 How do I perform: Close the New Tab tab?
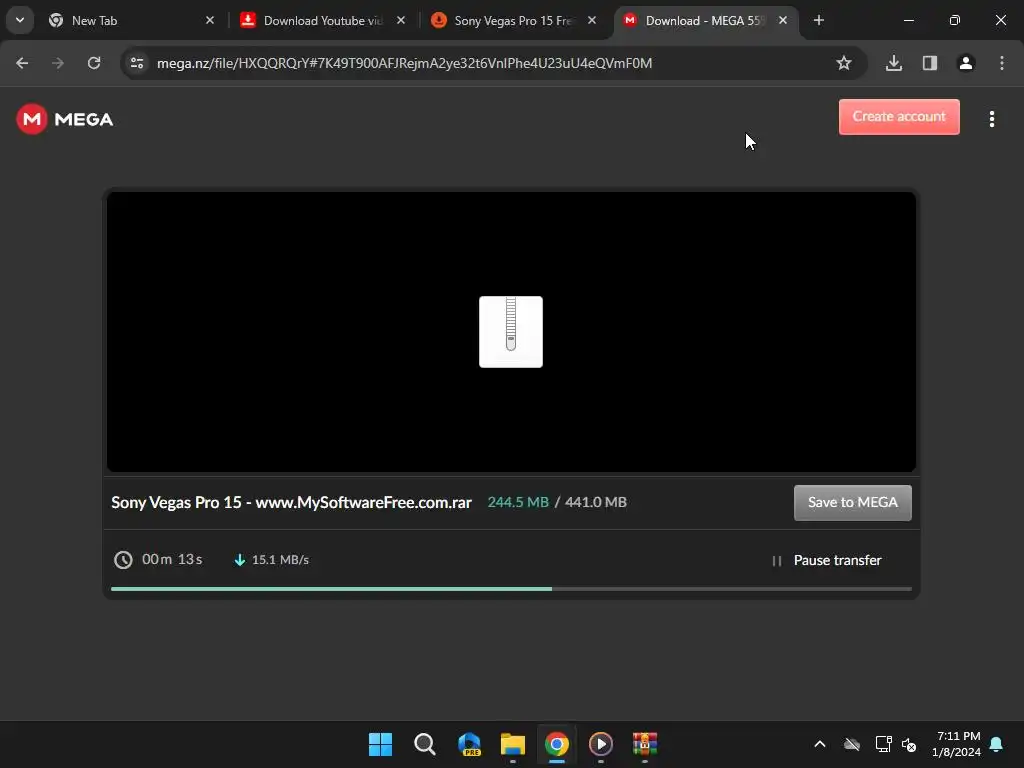210,20
